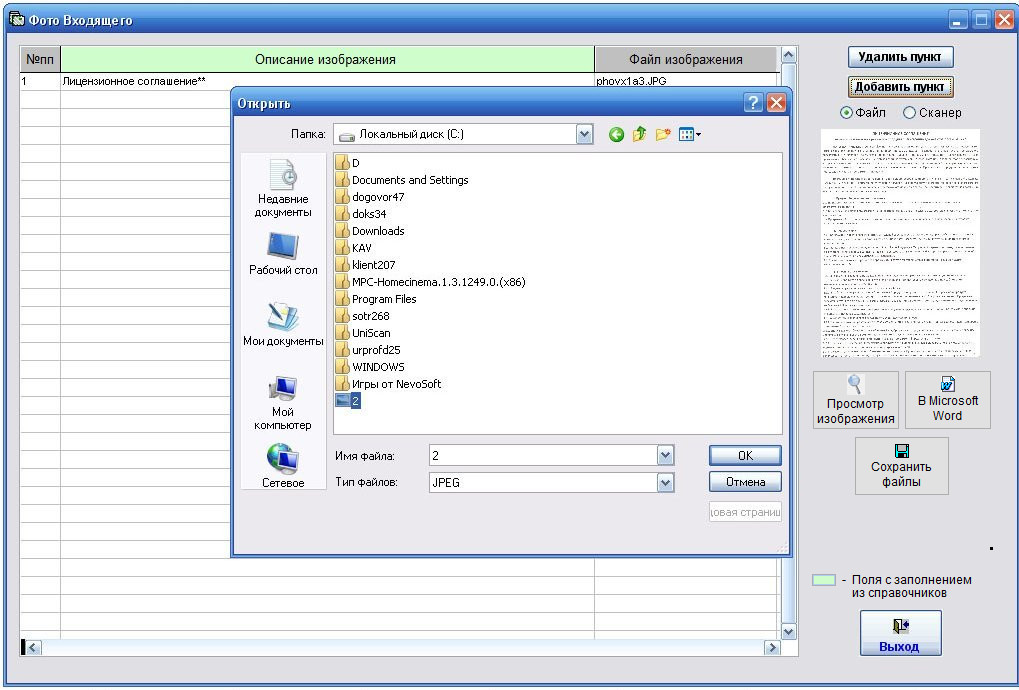The image size is (1019, 690).
Task: Expand the Папка drive dropdown
Action: (x=585, y=134)
